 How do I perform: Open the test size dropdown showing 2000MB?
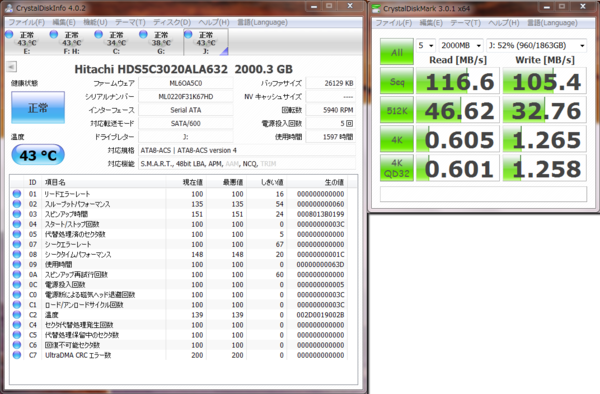[461, 46]
